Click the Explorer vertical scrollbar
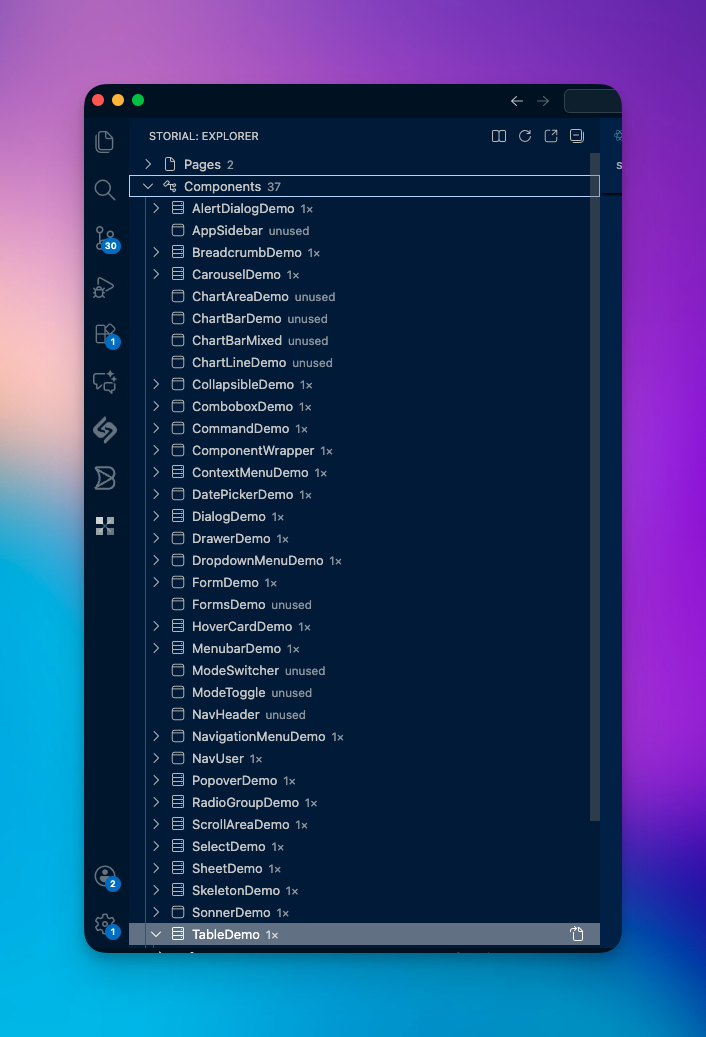This screenshot has width=706, height=1037. tap(594, 487)
